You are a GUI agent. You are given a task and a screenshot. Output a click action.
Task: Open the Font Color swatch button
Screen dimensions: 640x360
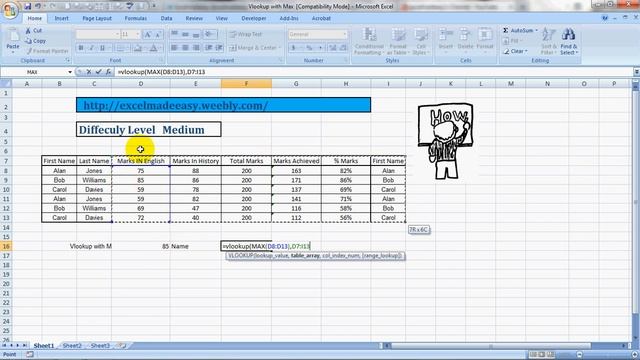click(153, 48)
